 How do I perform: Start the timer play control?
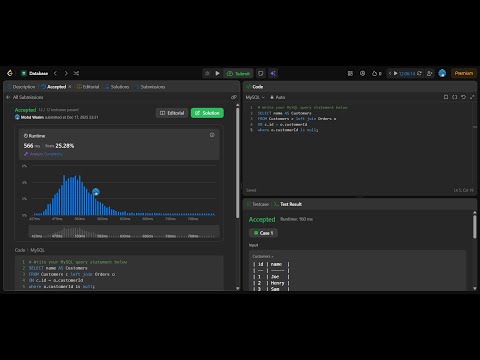pyautogui.click(x=396, y=73)
